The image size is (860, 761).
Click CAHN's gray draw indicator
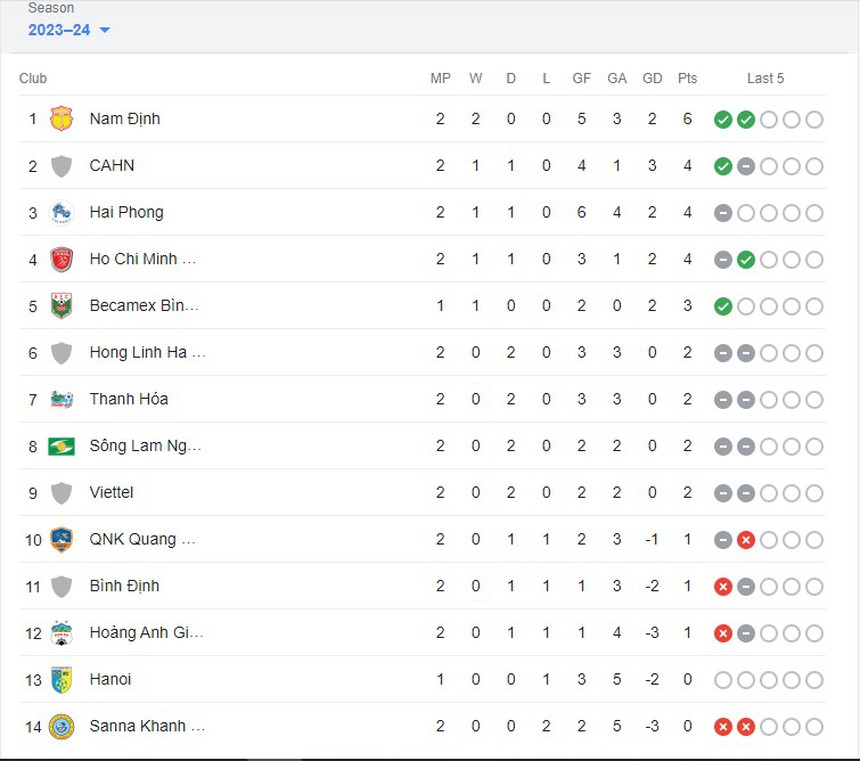coord(746,165)
